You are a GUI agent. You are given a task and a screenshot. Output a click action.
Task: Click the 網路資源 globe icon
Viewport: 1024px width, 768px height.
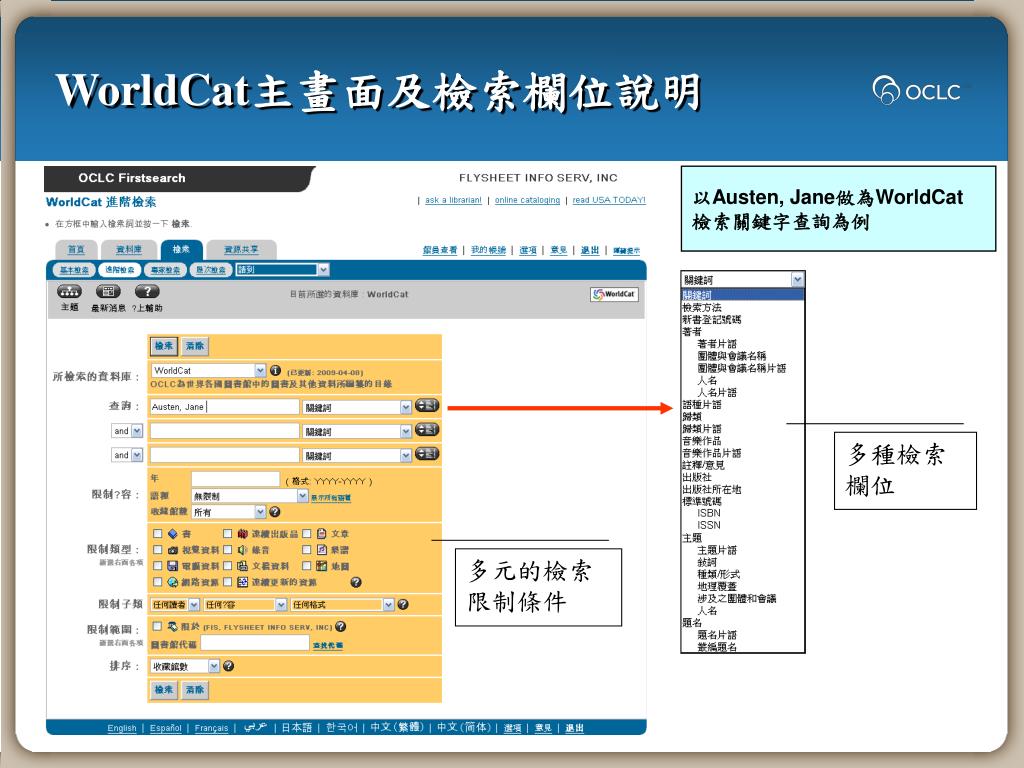172,582
